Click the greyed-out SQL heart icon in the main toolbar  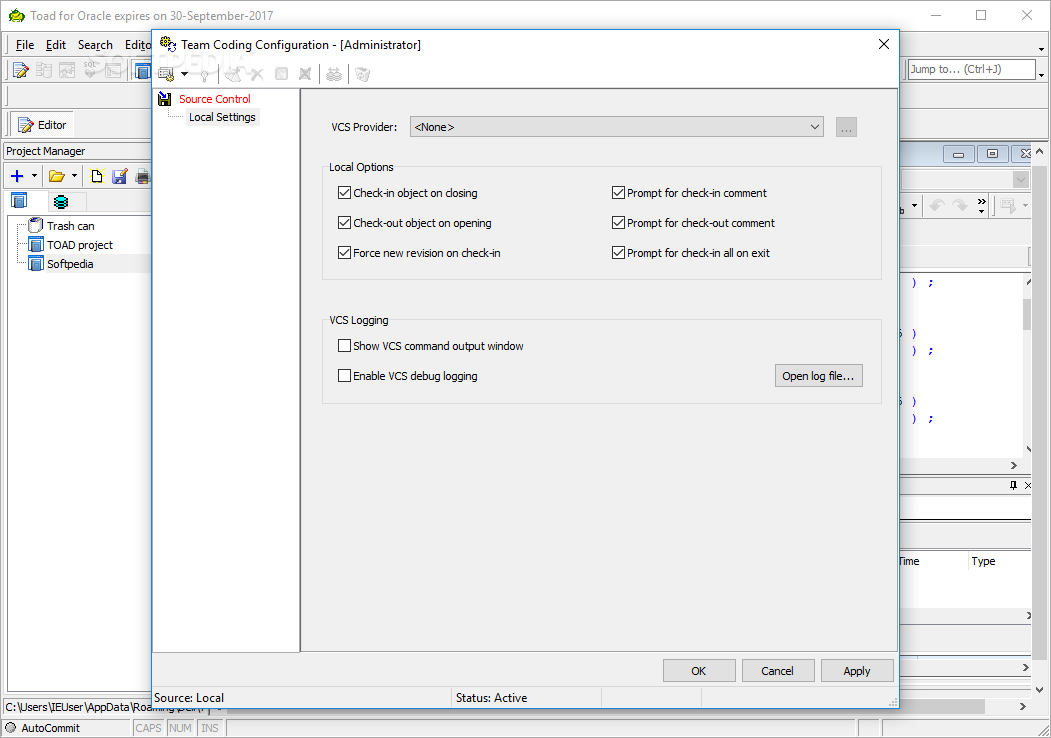coord(90,70)
